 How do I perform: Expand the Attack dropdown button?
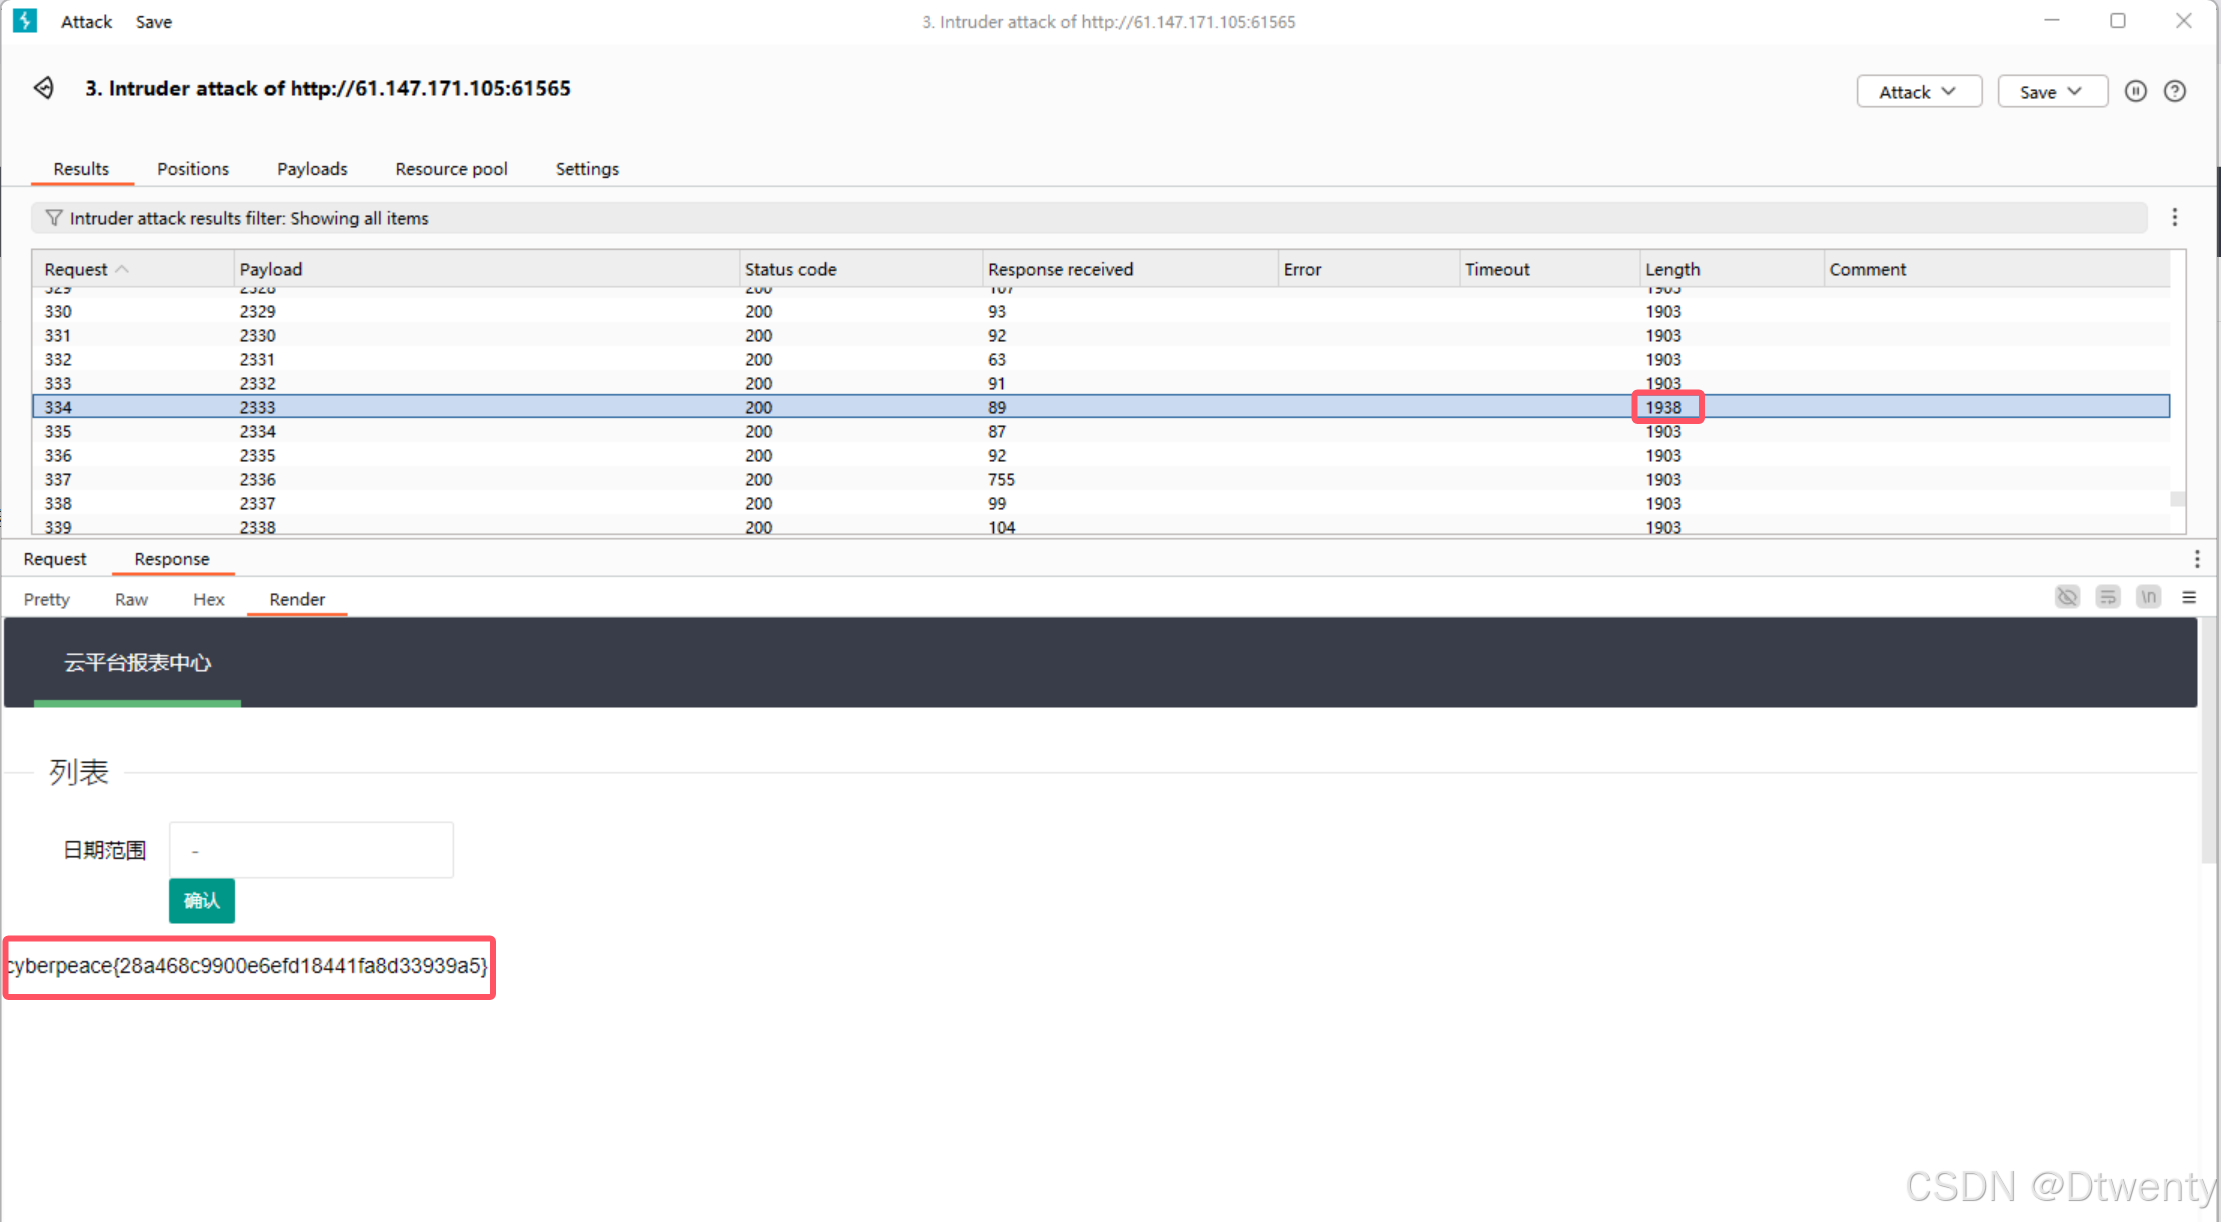pos(1918,91)
